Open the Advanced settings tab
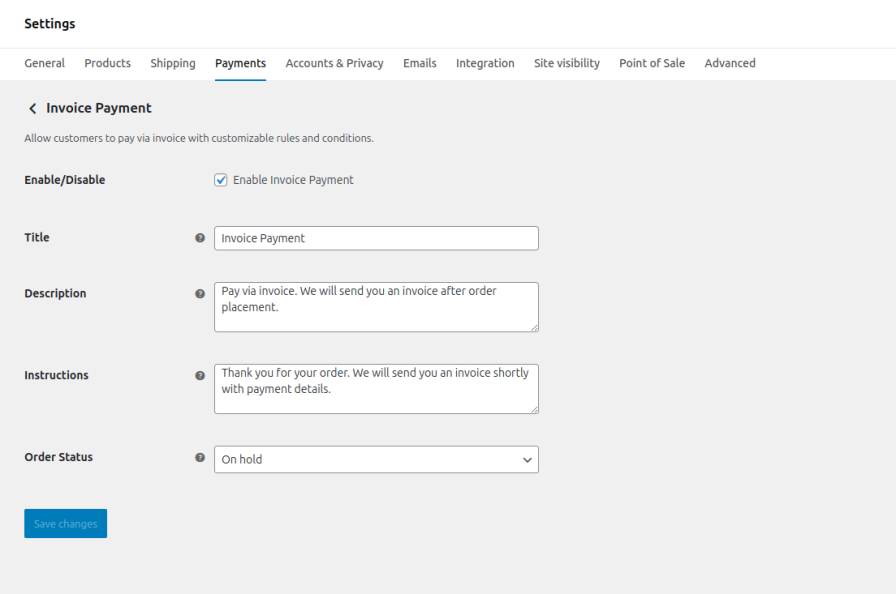This screenshot has width=896, height=594. [x=729, y=63]
